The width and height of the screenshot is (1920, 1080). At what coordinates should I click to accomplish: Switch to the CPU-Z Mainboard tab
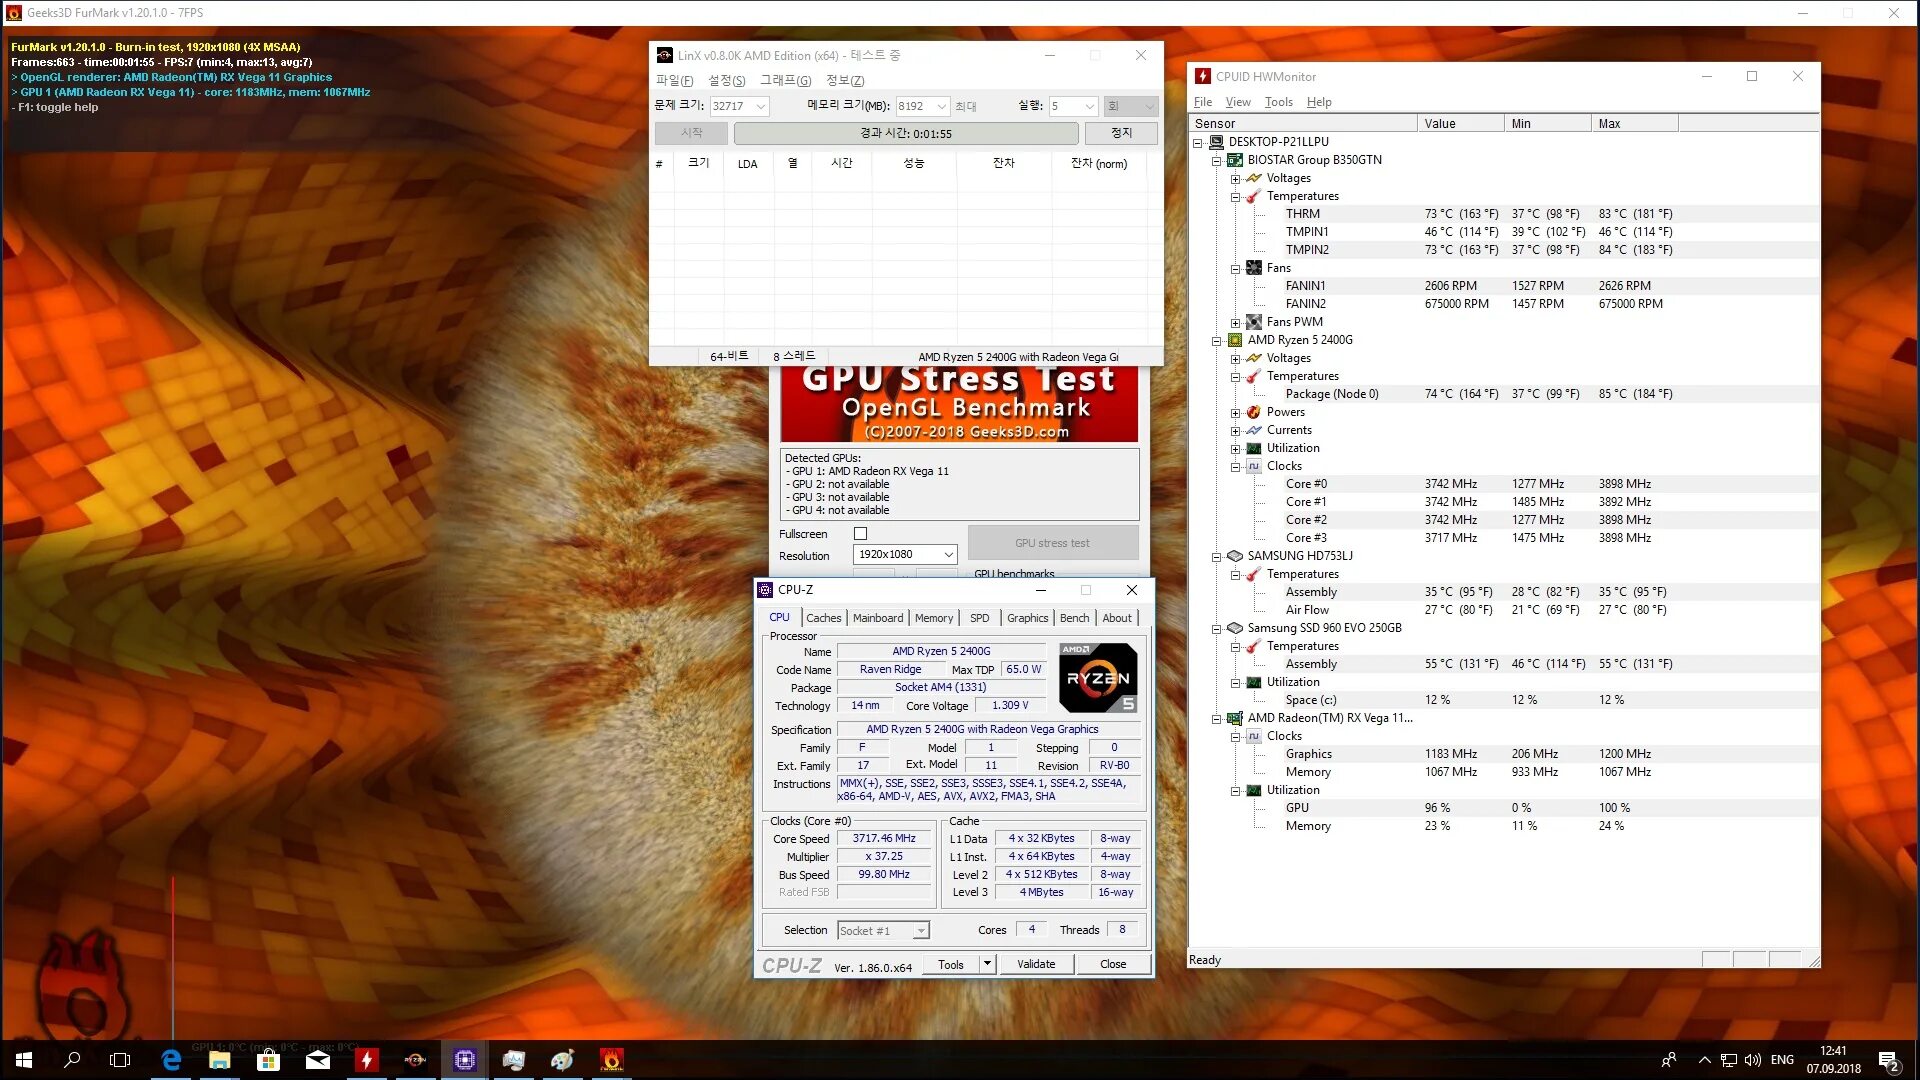click(878, 618)
